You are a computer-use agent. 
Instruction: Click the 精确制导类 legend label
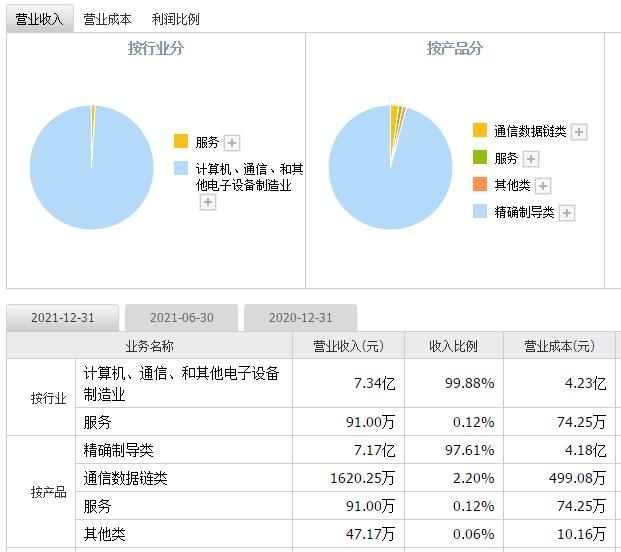524,212
